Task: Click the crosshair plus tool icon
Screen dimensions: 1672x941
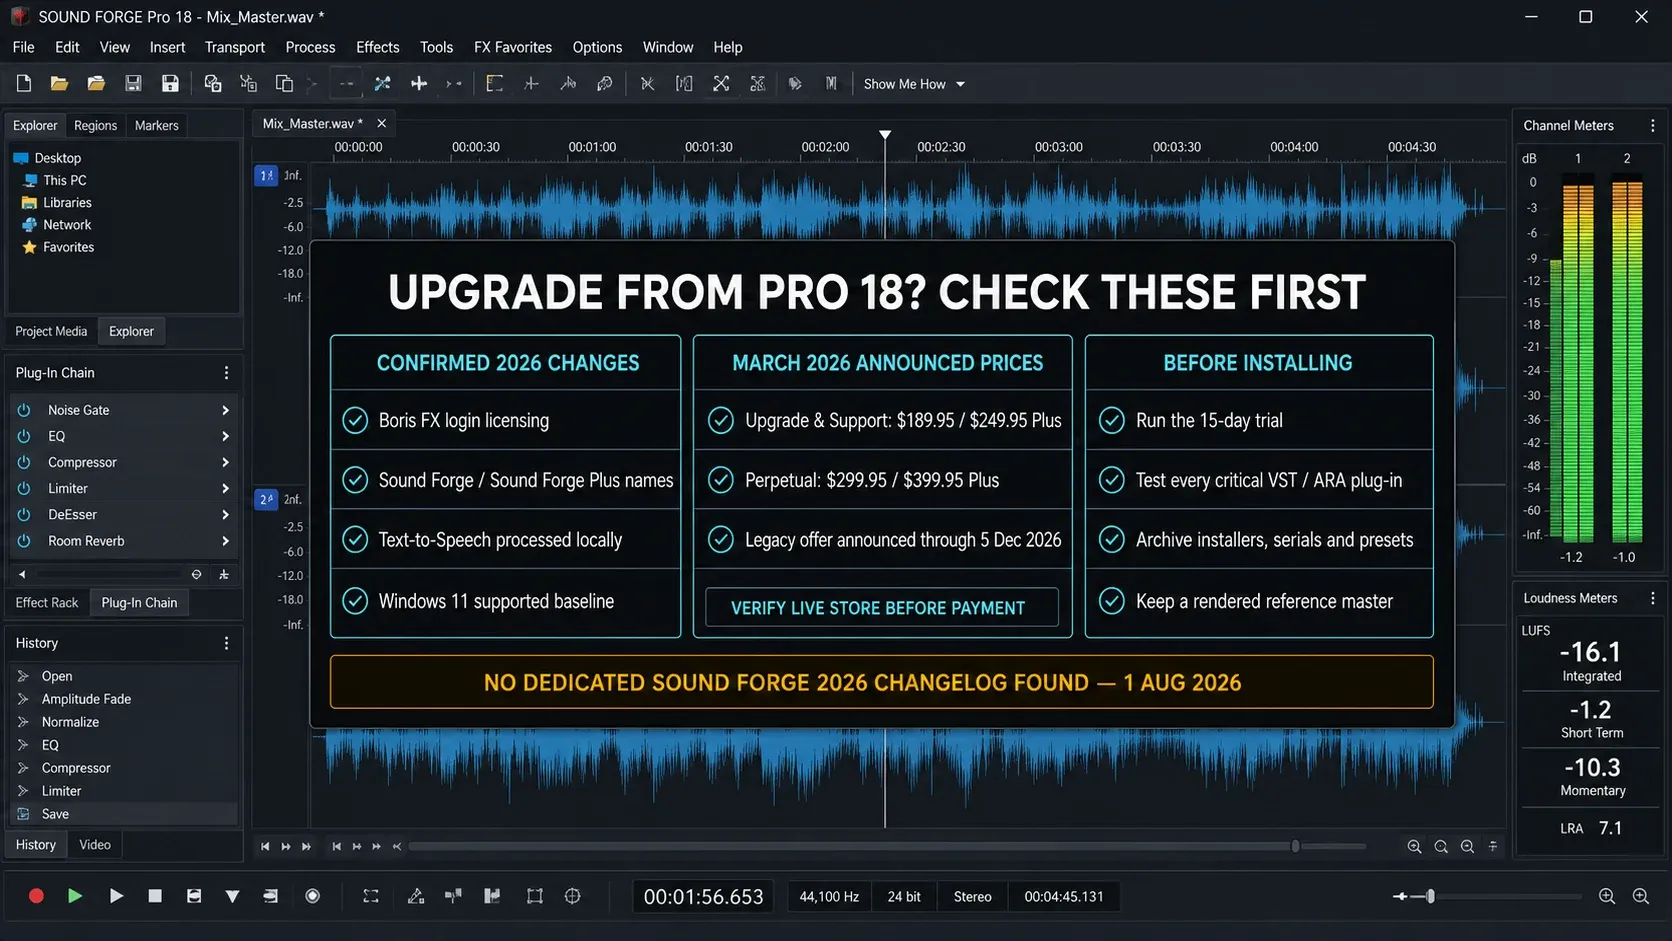Action: pyautogui.click(x=419, y=84)
